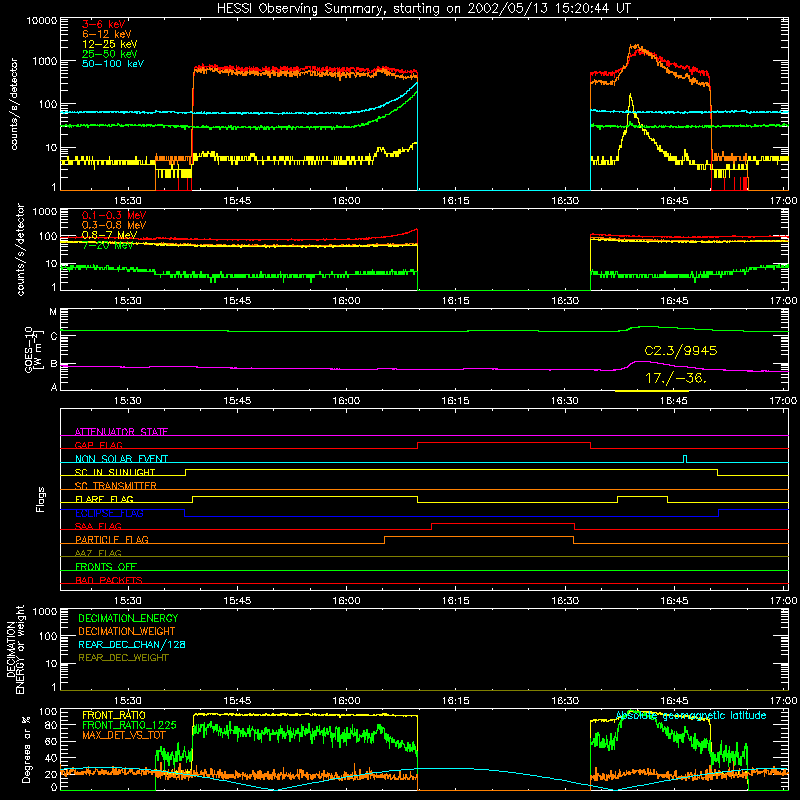Viewport: 800px width, 800px height.
Task: Click the 0.8-7 MeV legend label
Action: click(109, 235)
